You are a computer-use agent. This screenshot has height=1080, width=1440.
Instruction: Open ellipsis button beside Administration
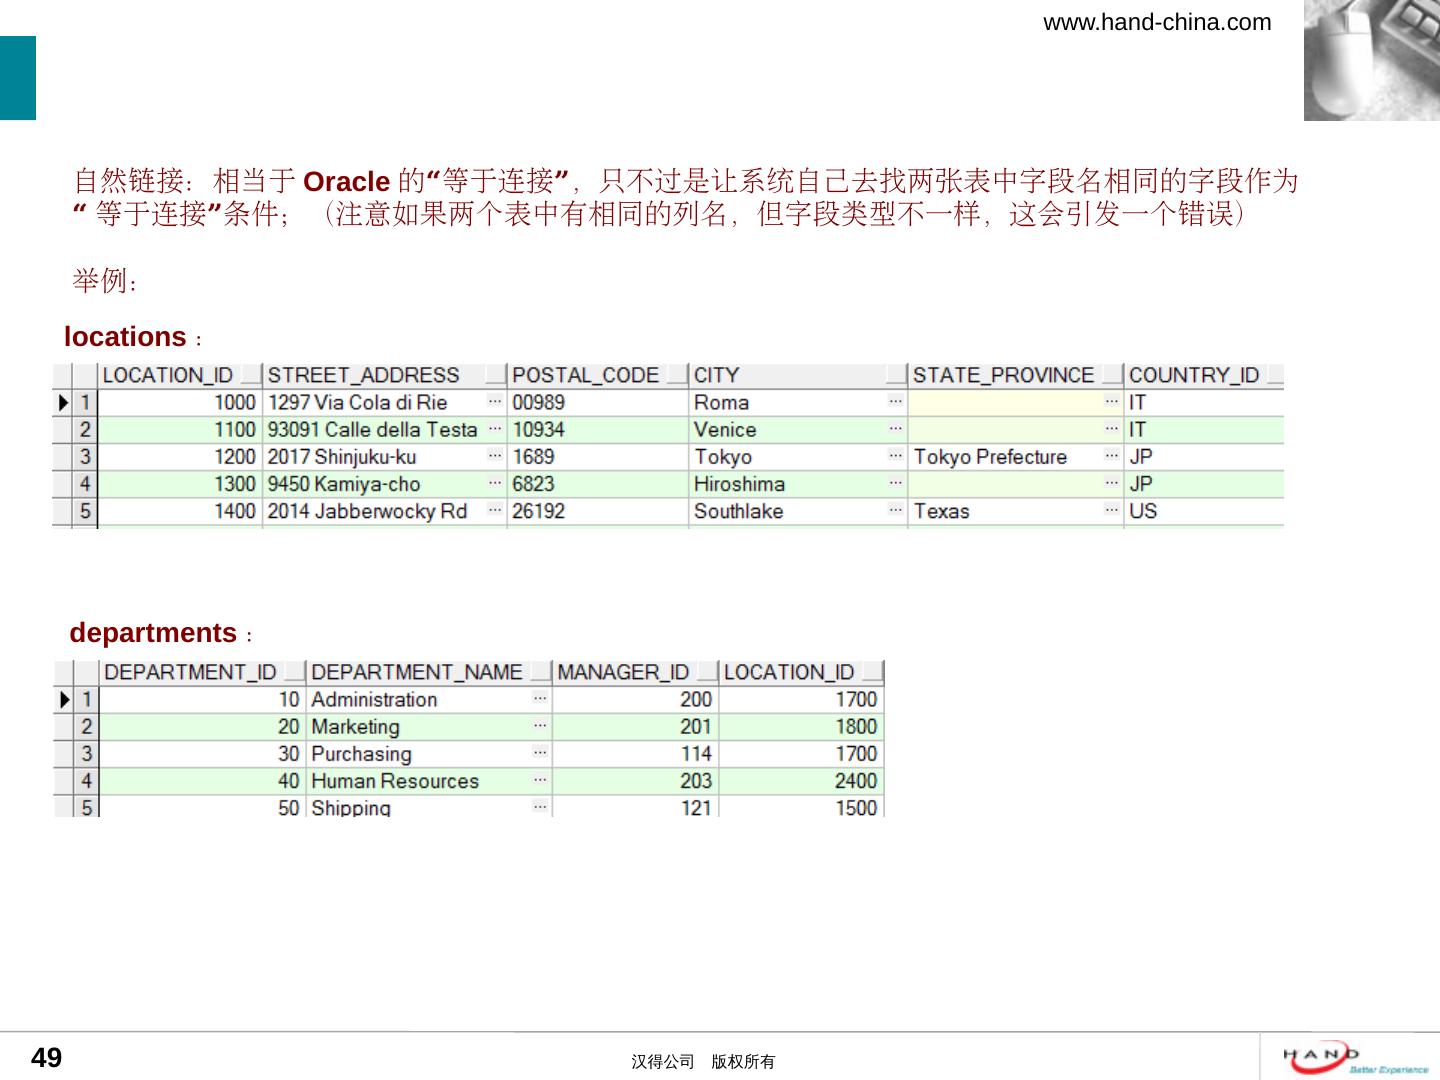click(540, 699)
